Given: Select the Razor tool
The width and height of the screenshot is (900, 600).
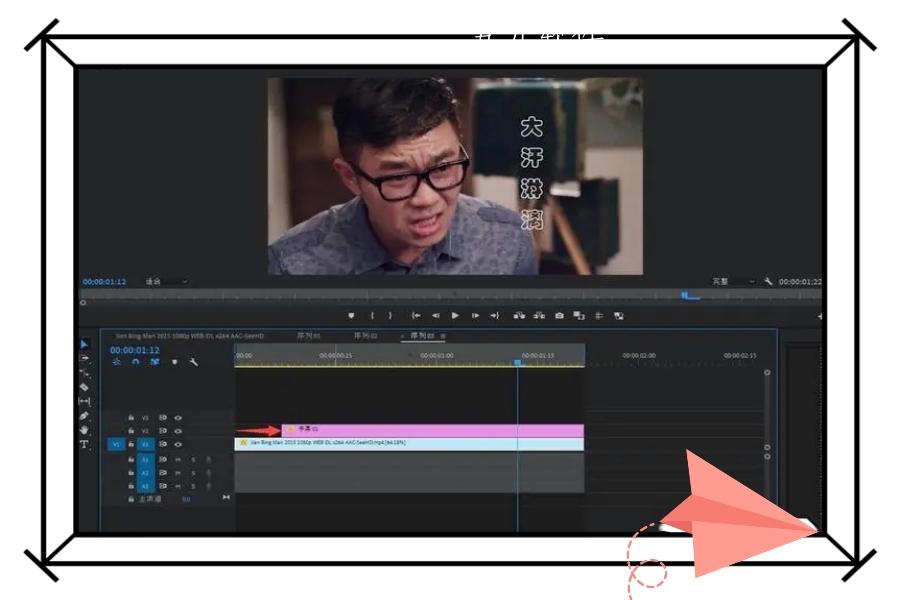Looking at the screenshot, I should [84, 386].
